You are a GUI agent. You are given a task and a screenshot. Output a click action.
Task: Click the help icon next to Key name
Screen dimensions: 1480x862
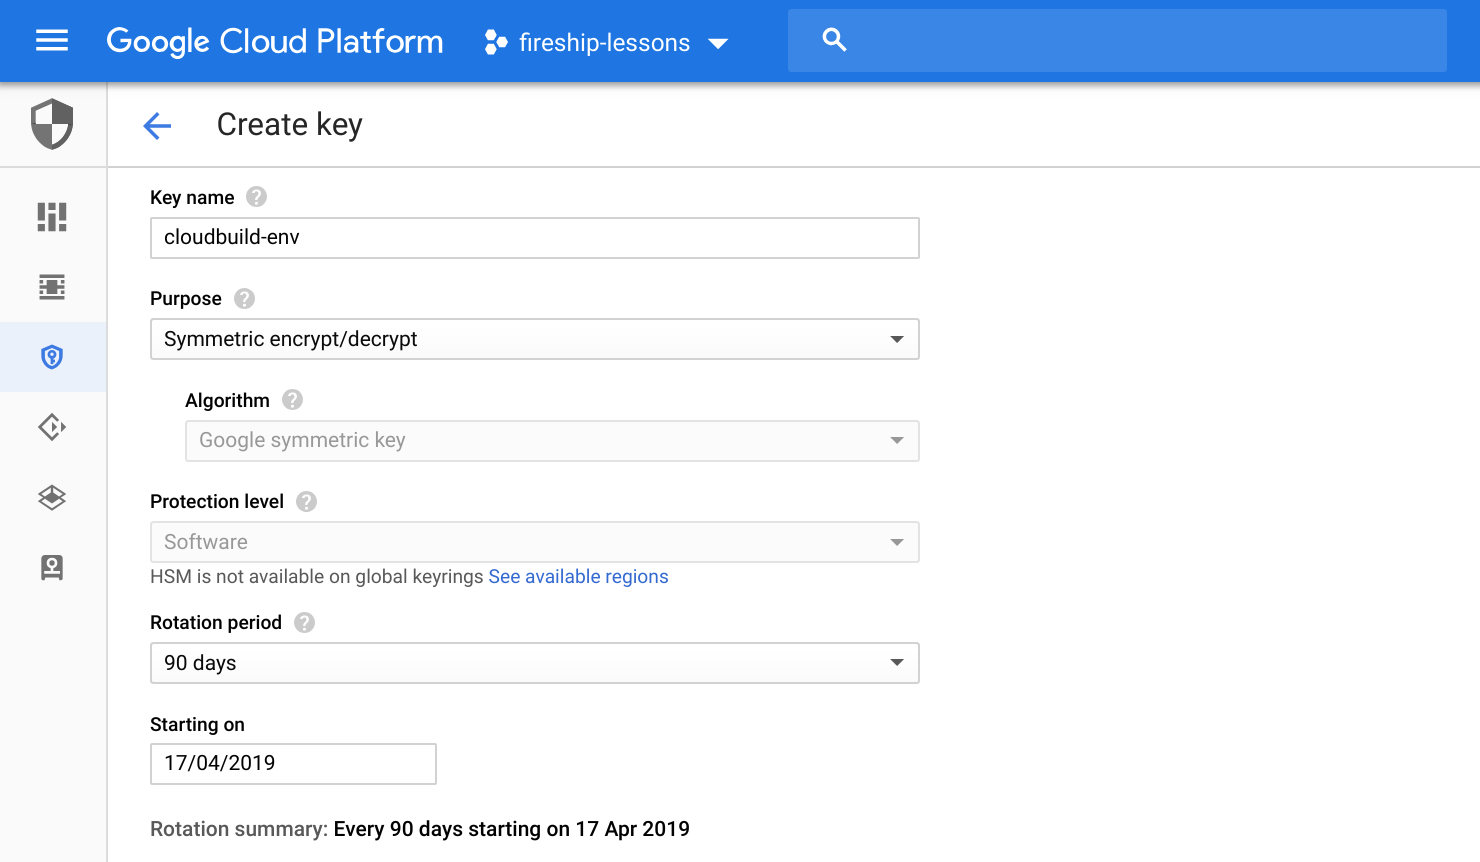pyautogui.click(x=257, y=197)
